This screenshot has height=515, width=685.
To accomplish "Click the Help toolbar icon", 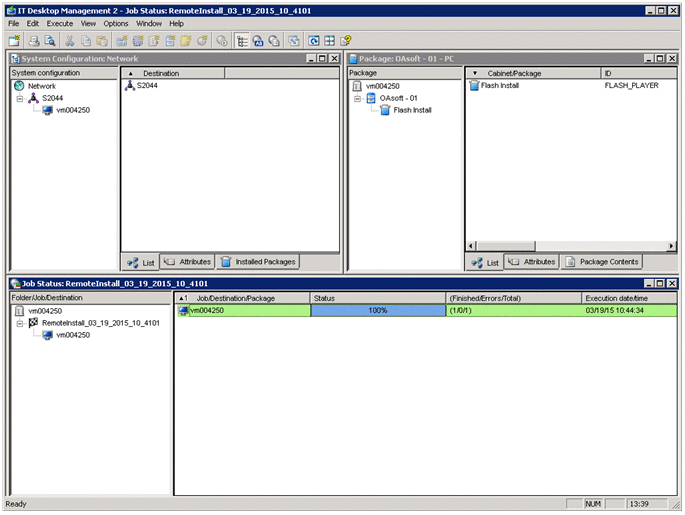I will pos(346,41).
